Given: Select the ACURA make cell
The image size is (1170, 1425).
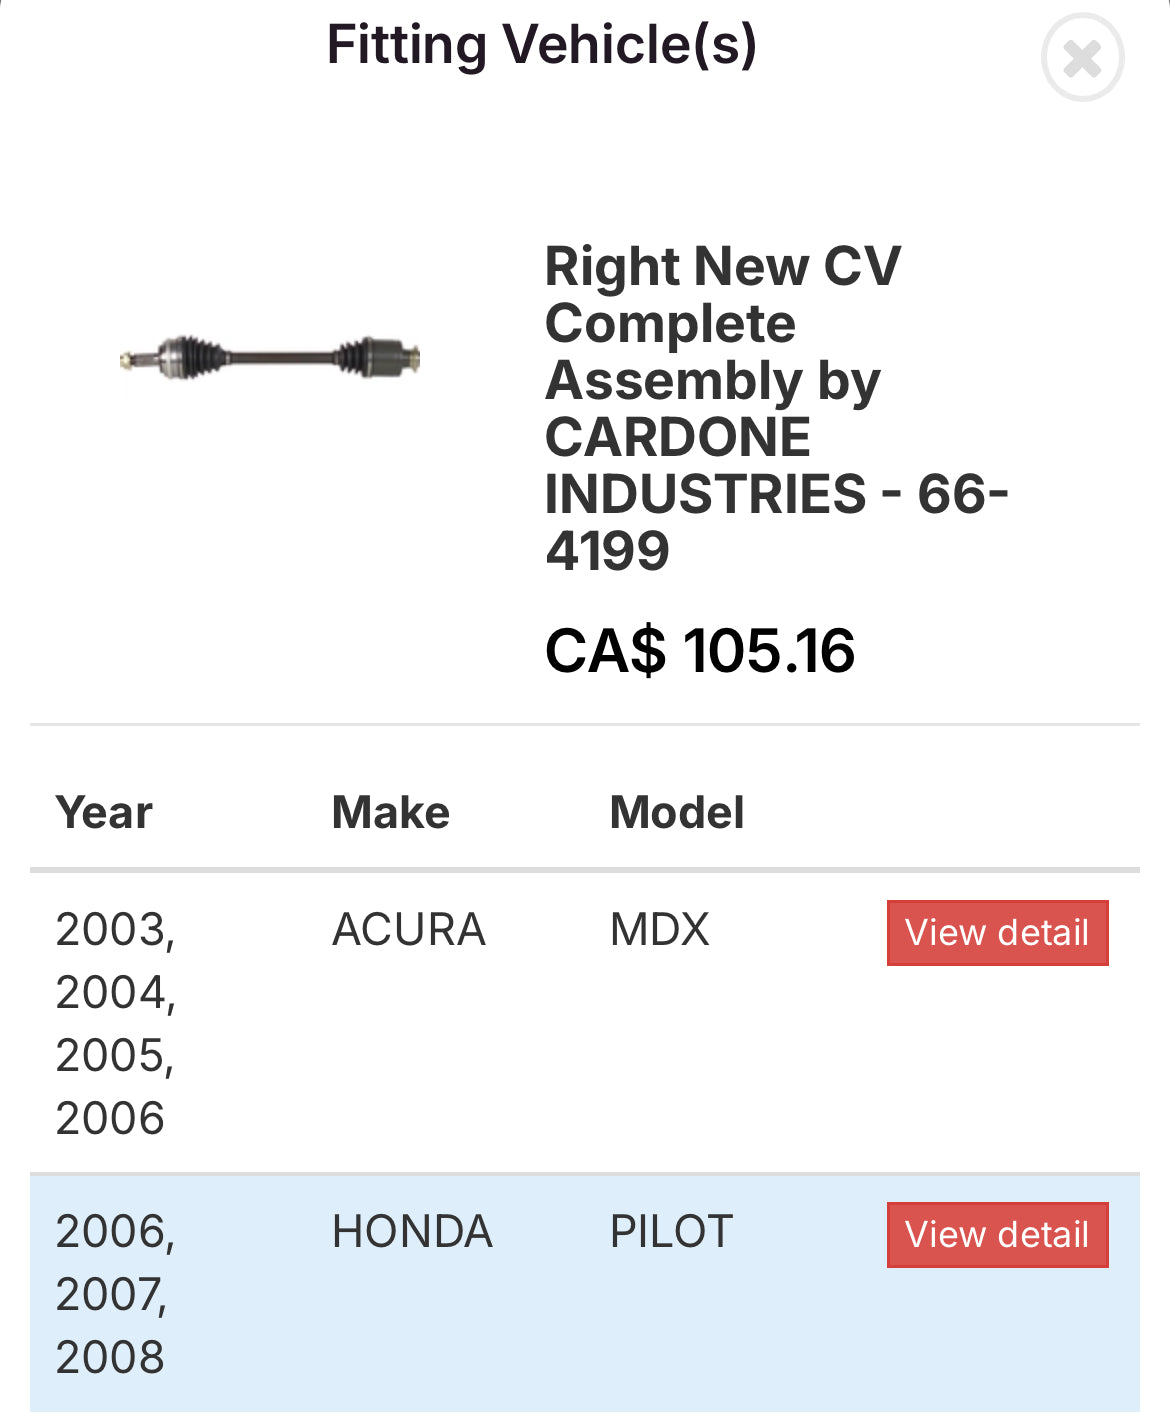Looking at the screenshot, I should [409, 930].
